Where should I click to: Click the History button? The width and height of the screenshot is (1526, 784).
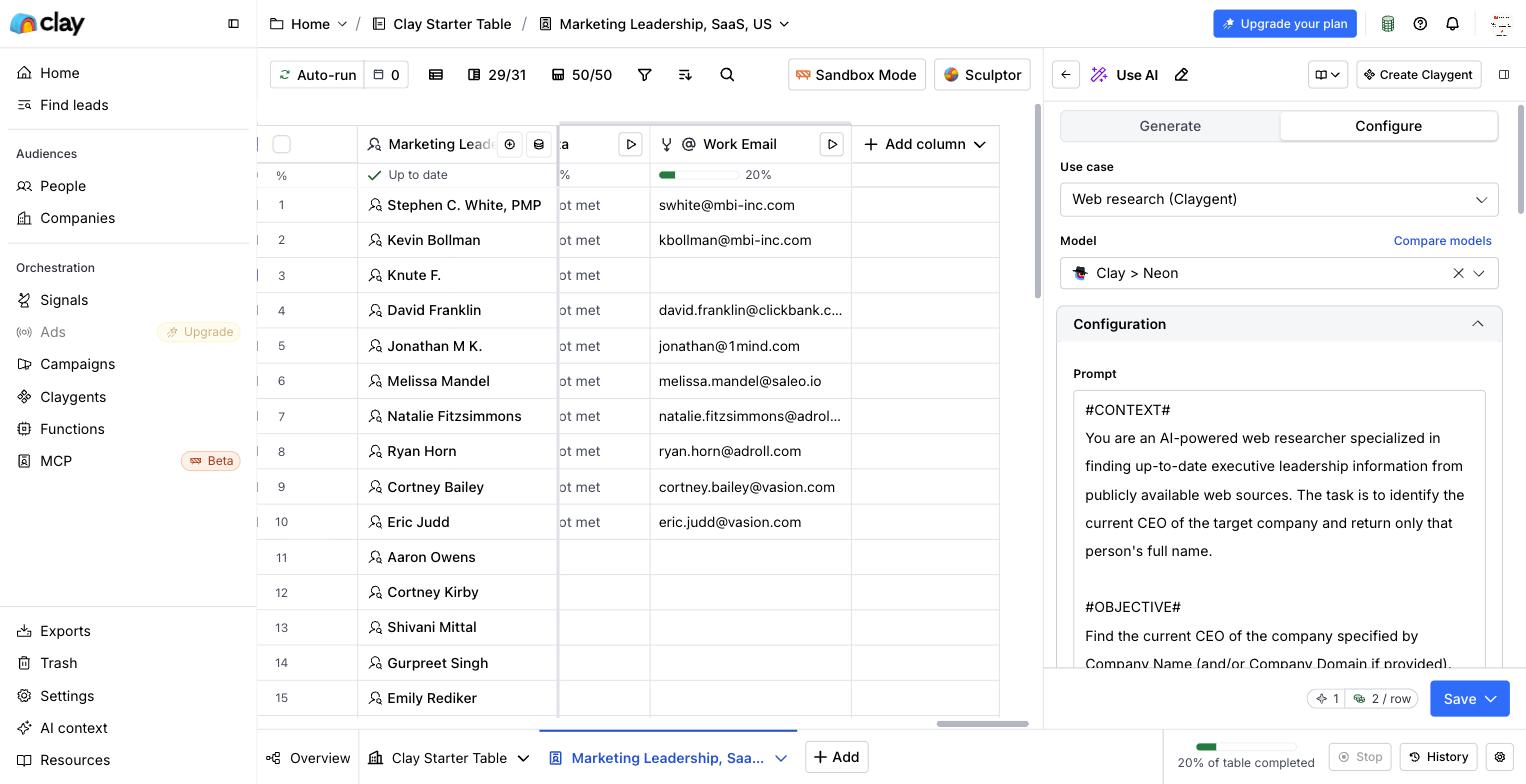pyautogui.click(x=1439, y=757)
